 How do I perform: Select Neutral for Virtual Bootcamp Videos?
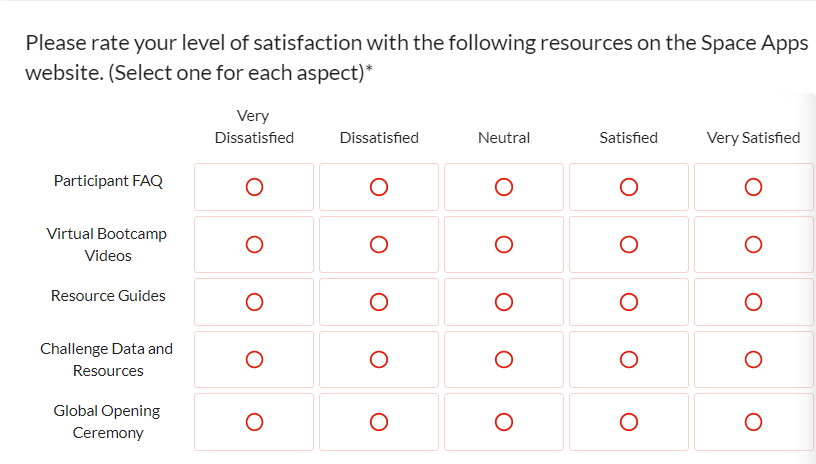point(503,244)
